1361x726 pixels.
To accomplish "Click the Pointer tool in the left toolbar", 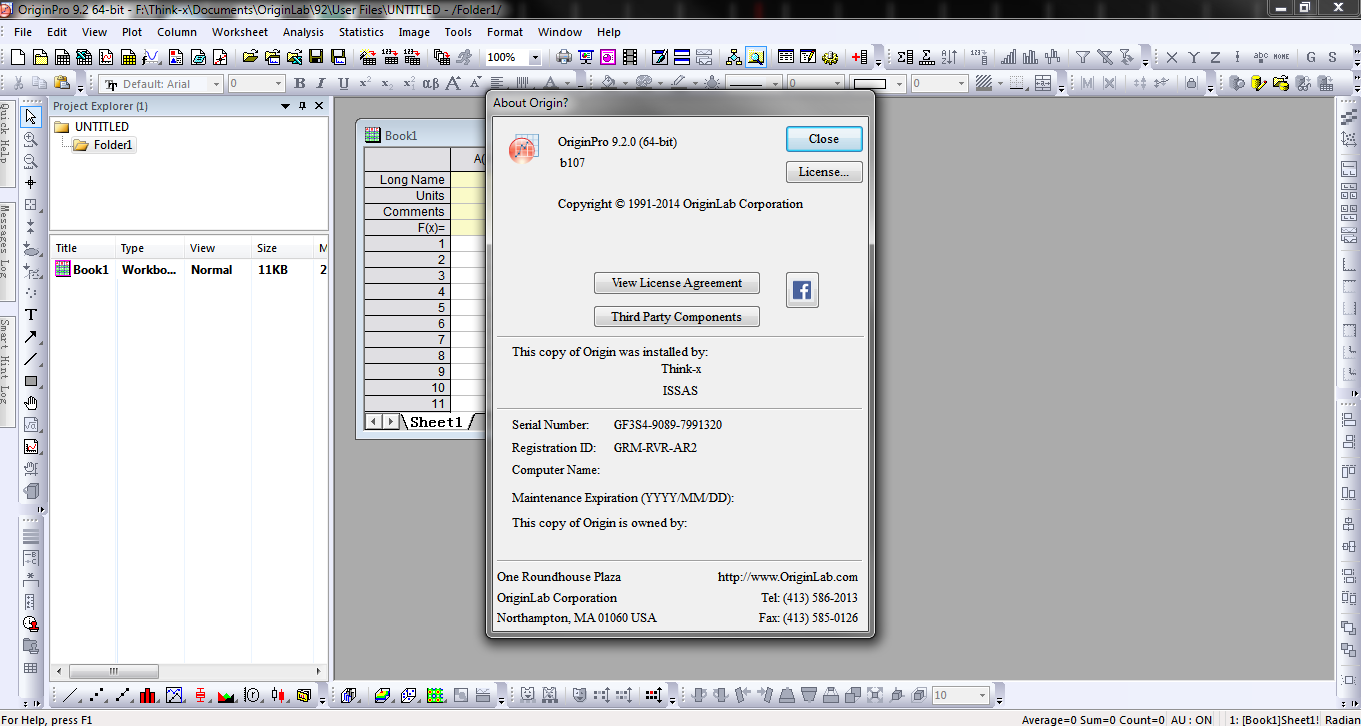I will tap(31, 117).
